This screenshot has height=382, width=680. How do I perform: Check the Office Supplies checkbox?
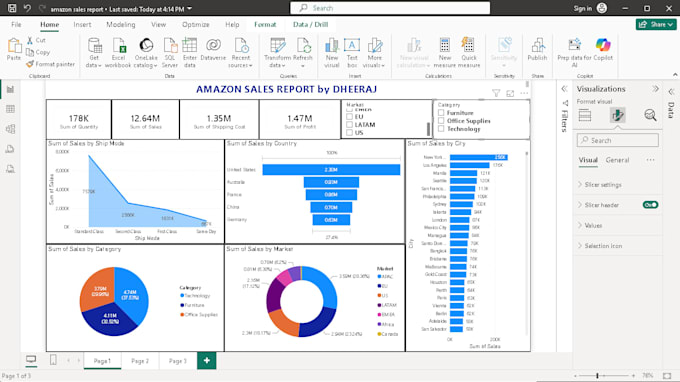[441, 121]
